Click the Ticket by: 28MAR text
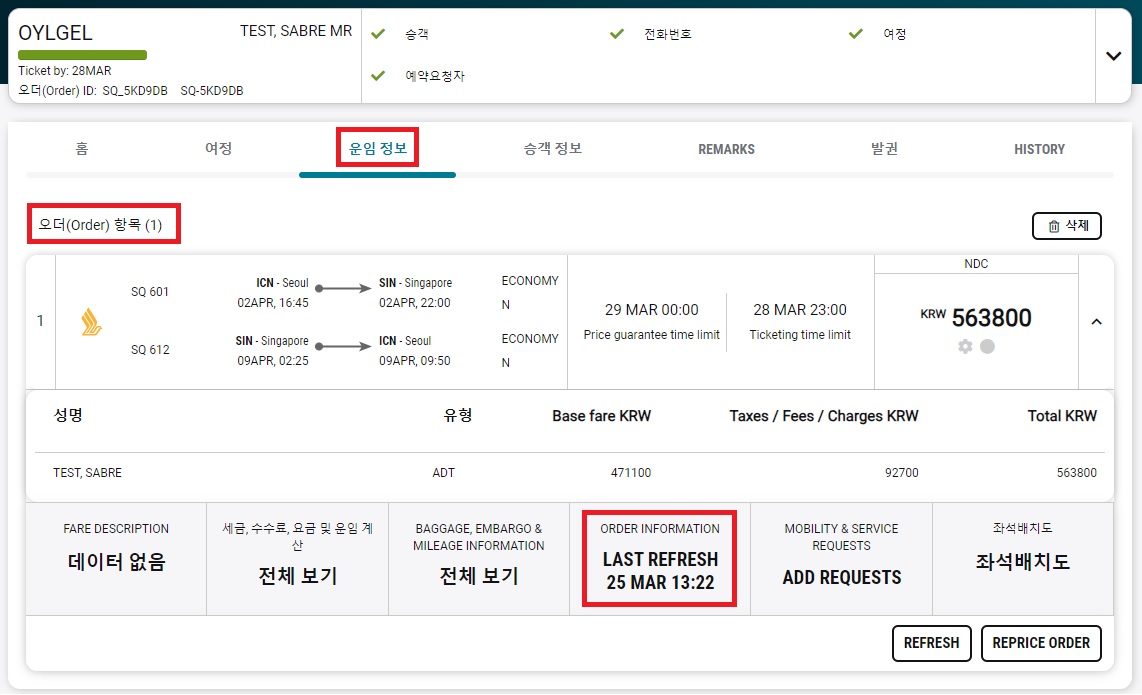The width and height of the screenshot is (1142, 695). pyautogui.click(x=65, y=71)
